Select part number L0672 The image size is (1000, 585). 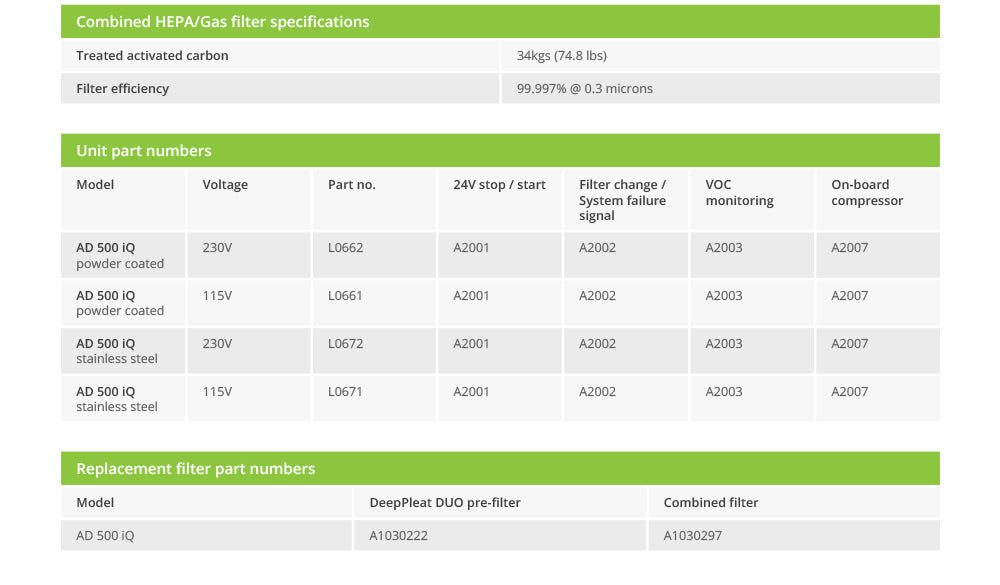pos(345,344)
